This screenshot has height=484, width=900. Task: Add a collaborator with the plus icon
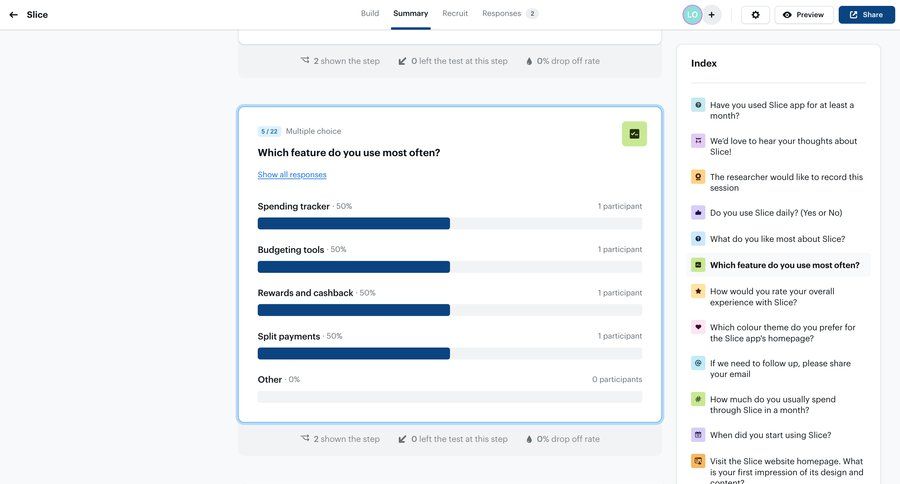pos(711,15)
